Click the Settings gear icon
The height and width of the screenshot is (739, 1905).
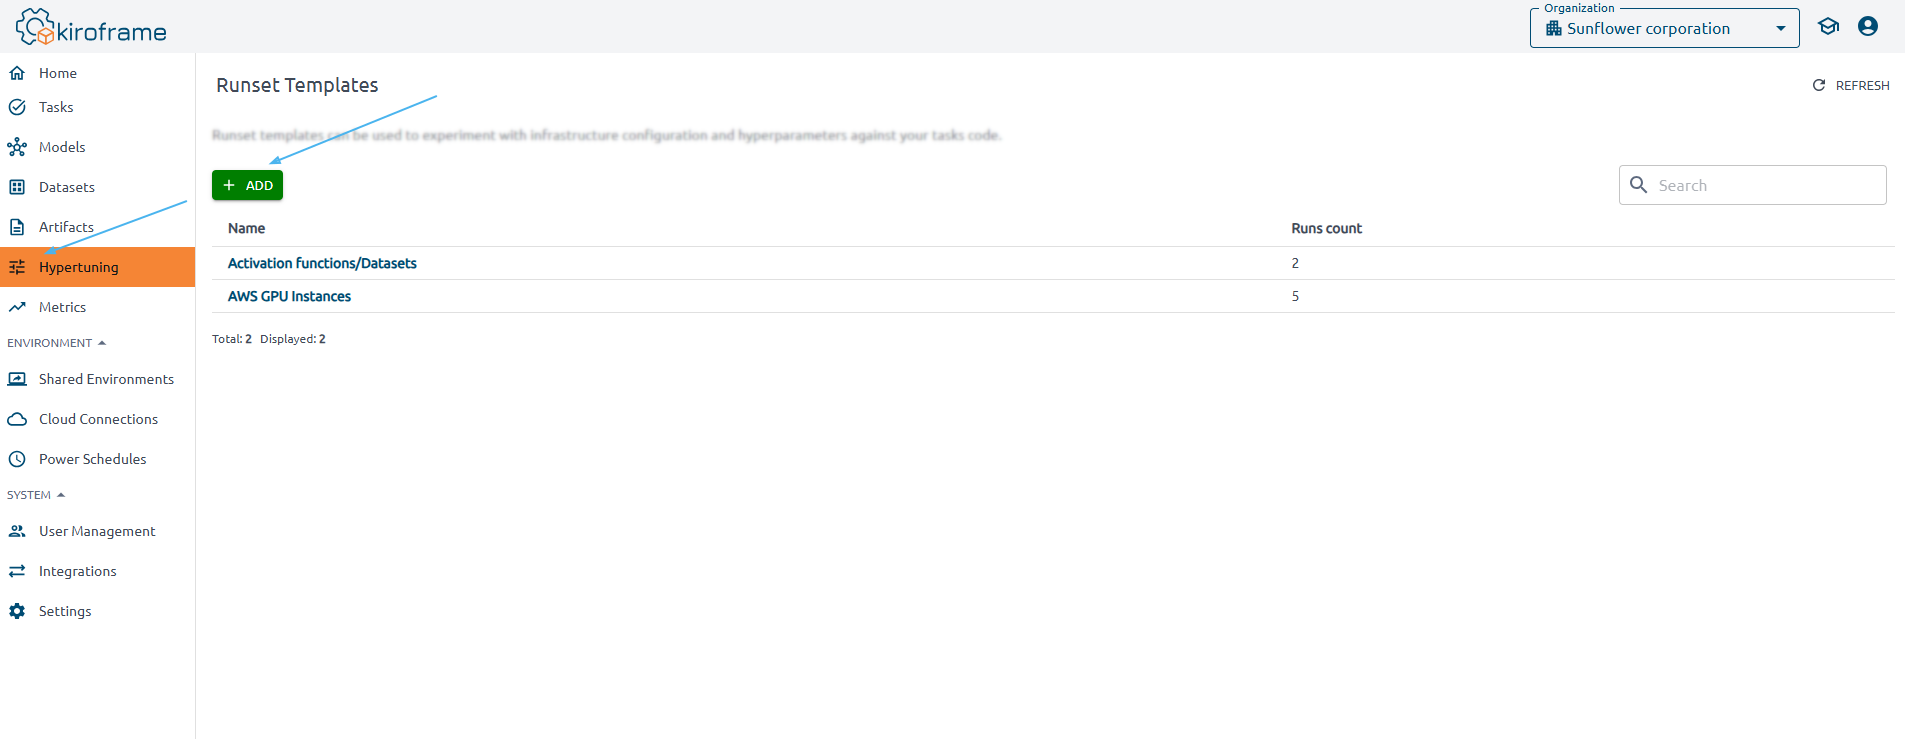[17, 611]
